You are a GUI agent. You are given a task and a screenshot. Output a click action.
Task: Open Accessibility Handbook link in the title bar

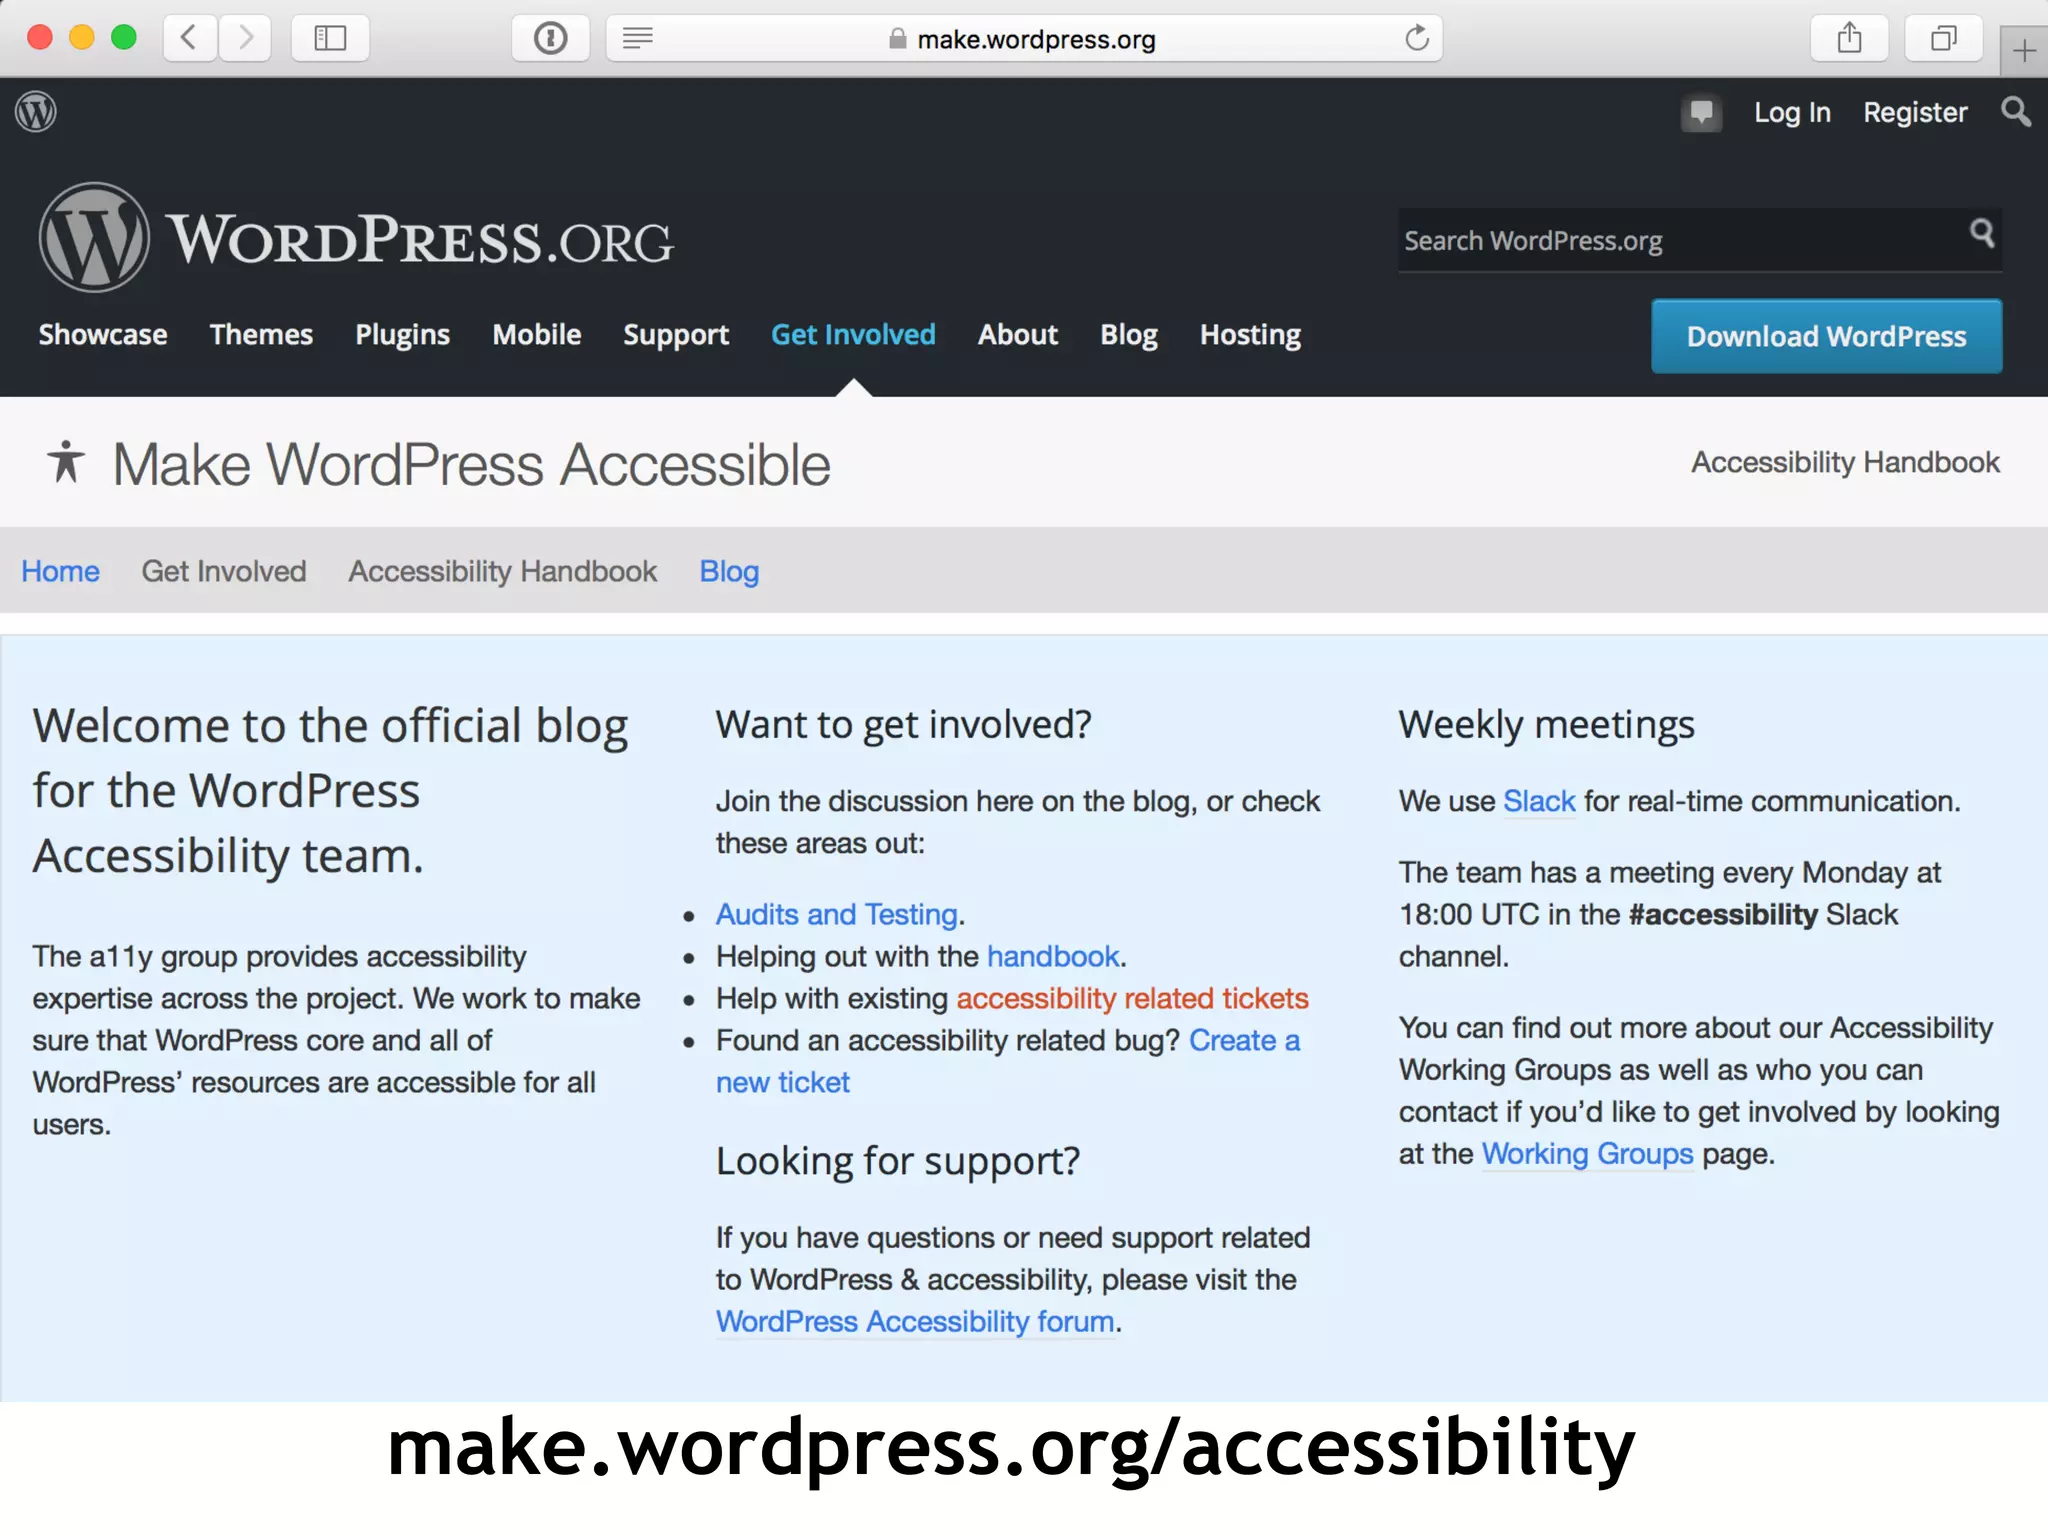[x=1845, y=462]
